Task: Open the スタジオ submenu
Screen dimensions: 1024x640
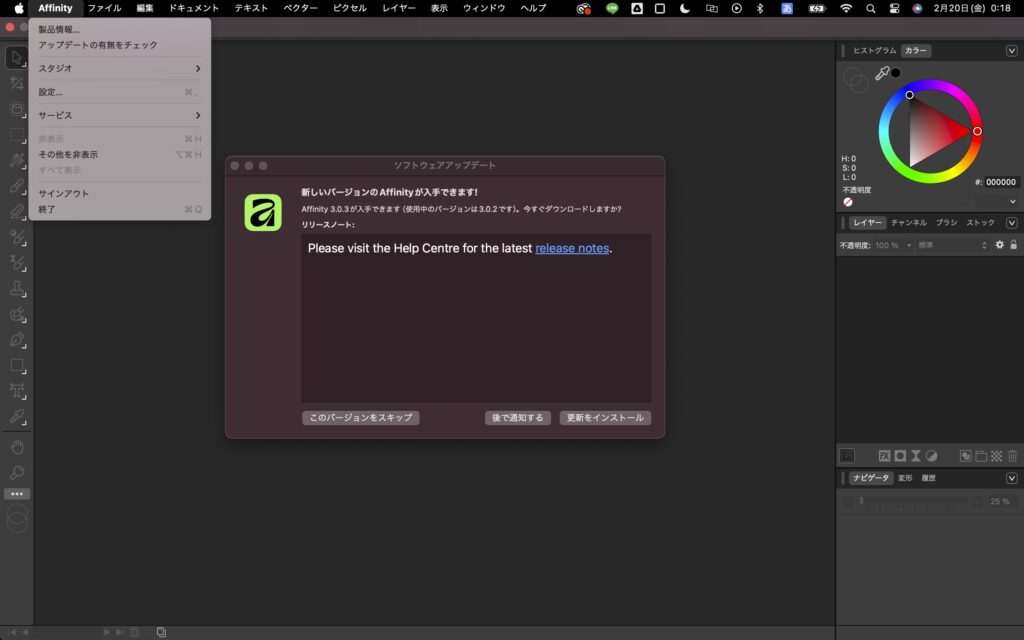Action: coord(120,68)
